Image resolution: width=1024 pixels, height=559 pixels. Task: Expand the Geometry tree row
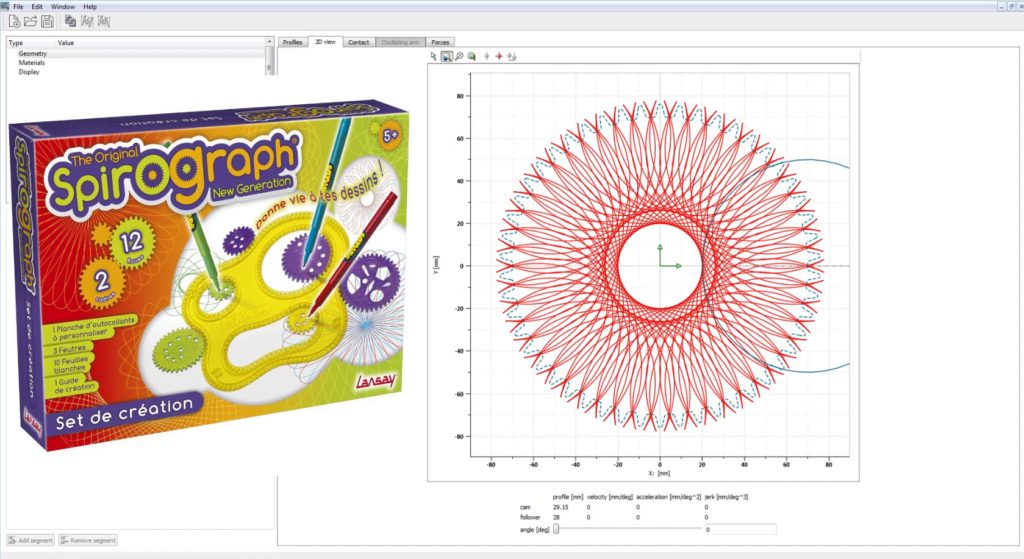tap(35, 53)
